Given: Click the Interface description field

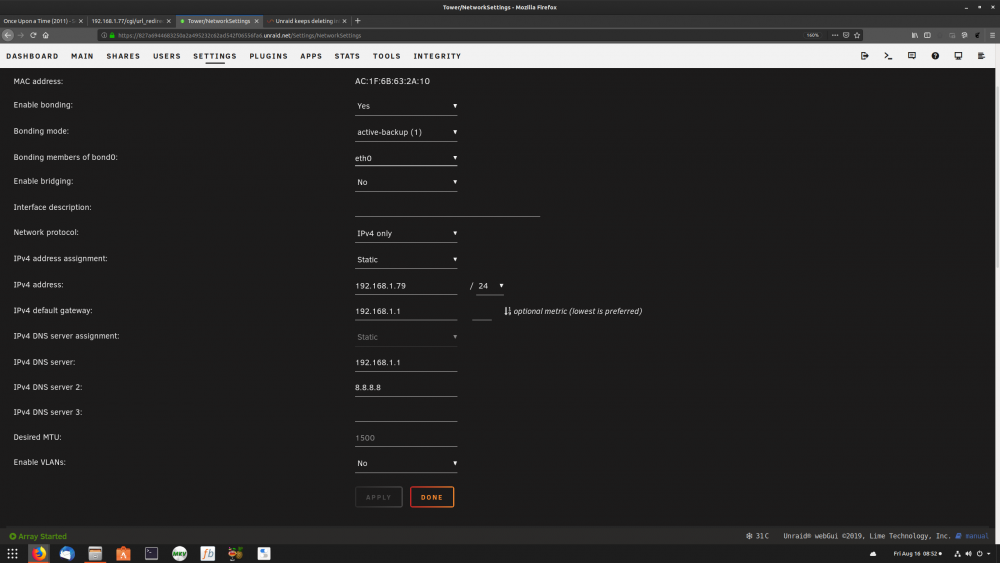Looking at the screenshot, I should [447, 208].
